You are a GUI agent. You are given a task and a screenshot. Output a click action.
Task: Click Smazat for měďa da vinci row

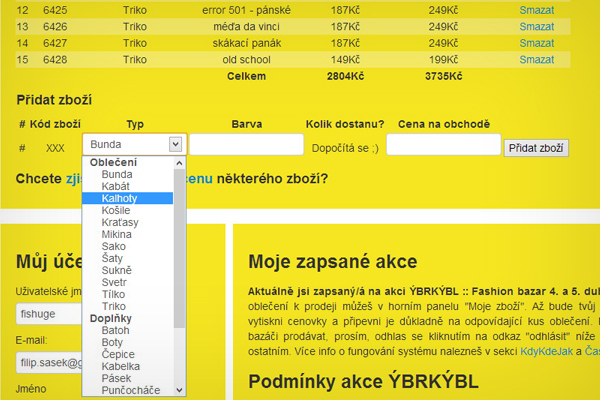click(x=536, y=26)
